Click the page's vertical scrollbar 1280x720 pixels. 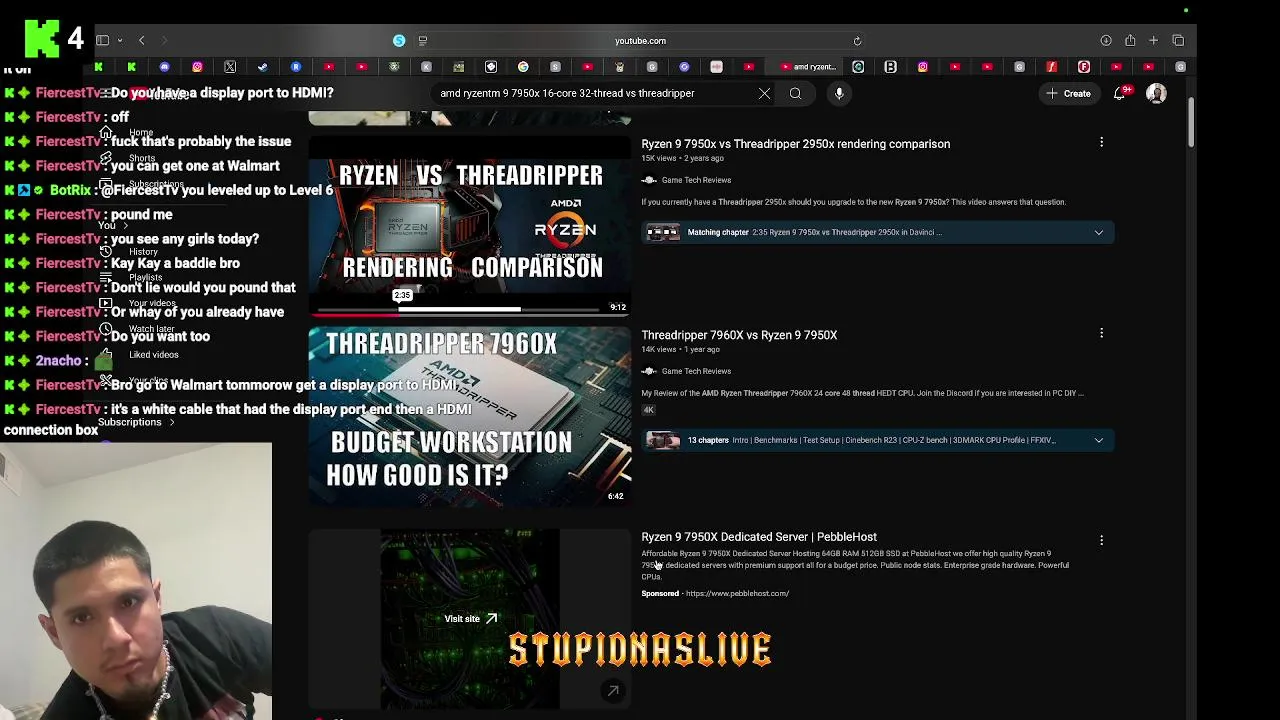1190,121
